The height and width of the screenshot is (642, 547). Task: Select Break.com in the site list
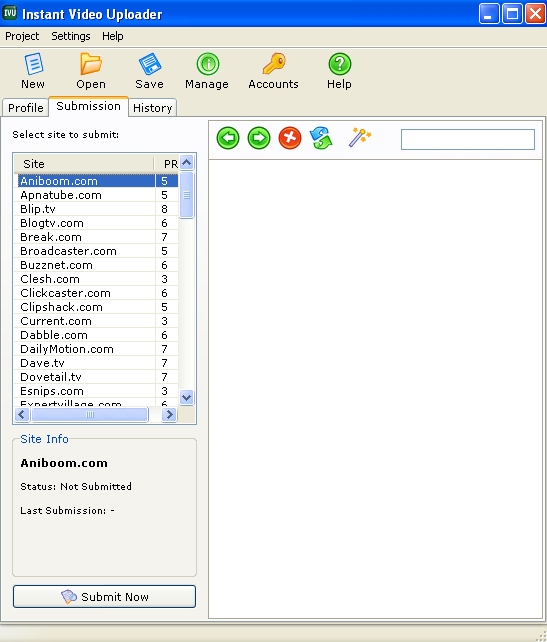point(97,237)
